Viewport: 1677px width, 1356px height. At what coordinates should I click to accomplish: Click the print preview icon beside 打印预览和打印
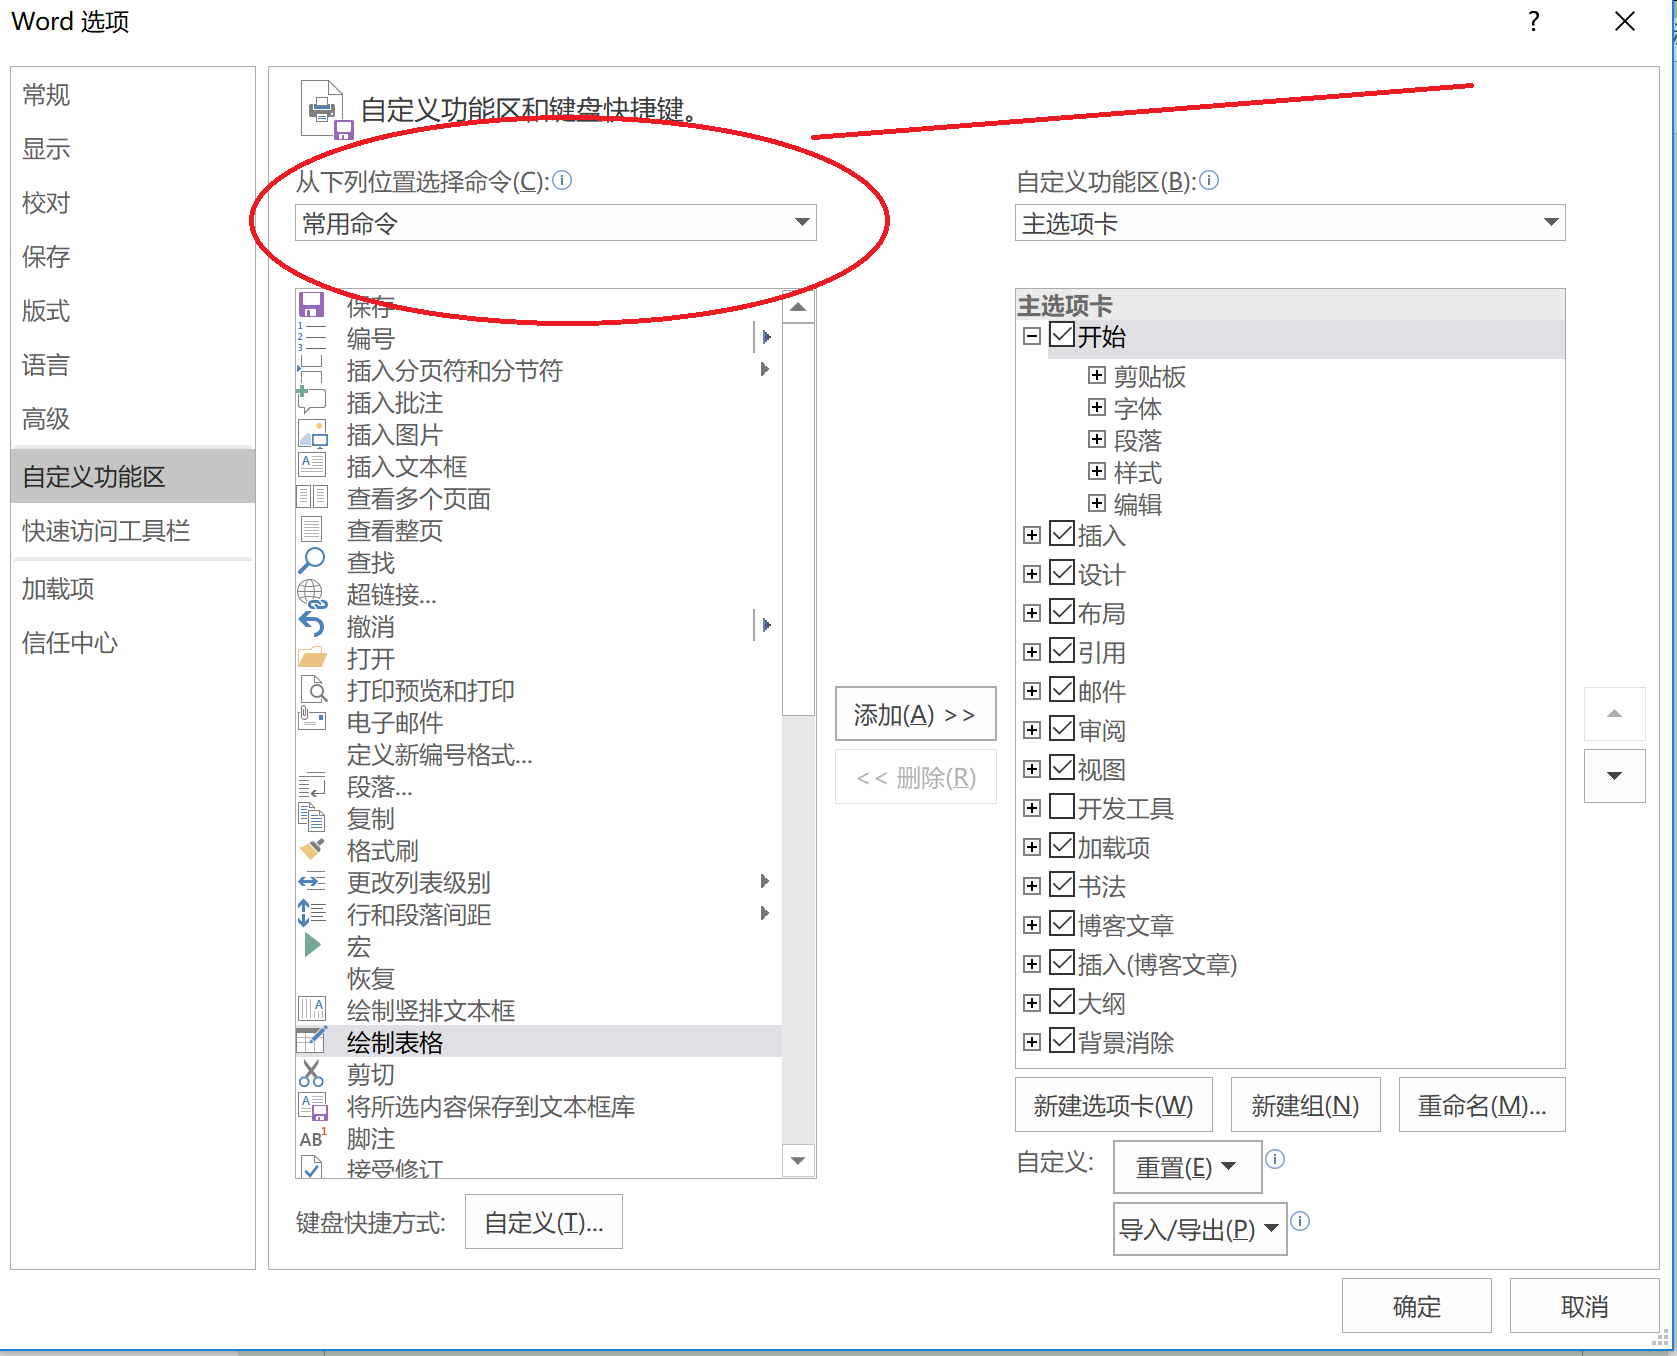(312, 689)
